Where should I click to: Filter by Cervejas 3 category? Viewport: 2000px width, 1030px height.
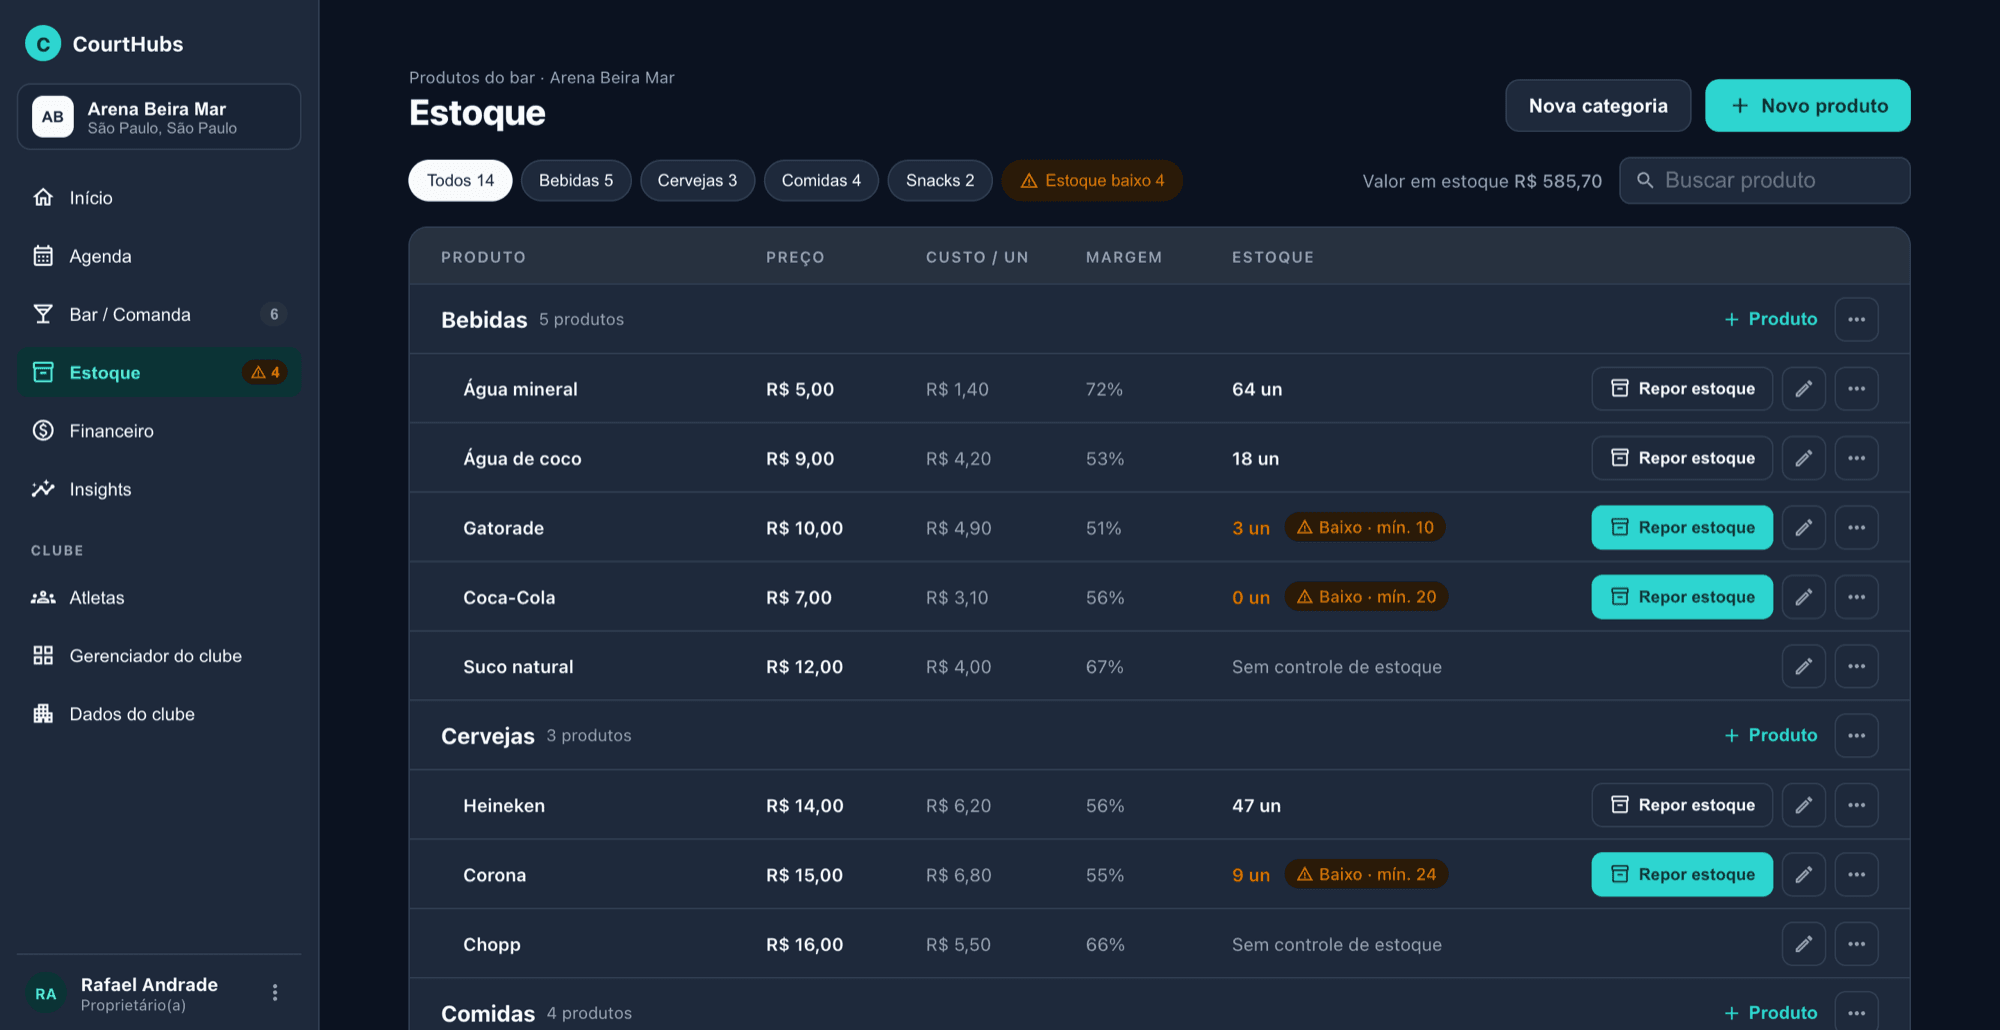(697, 181)
